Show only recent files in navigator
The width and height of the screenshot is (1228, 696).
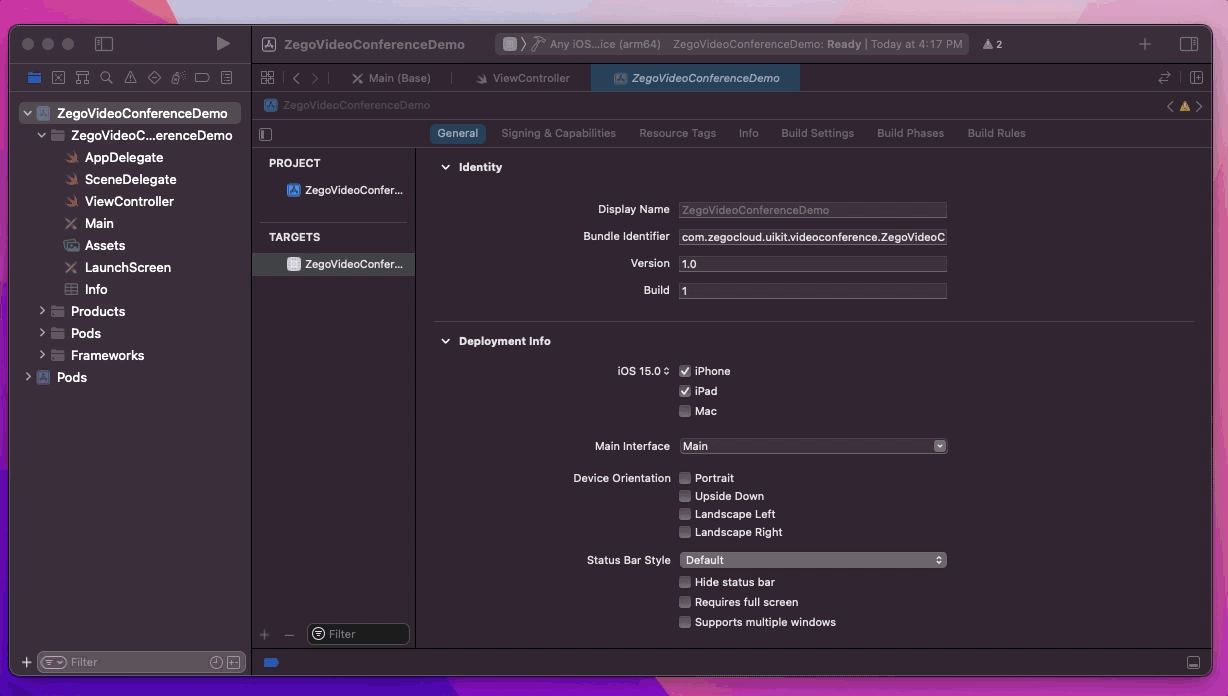(x=216, y=662)
